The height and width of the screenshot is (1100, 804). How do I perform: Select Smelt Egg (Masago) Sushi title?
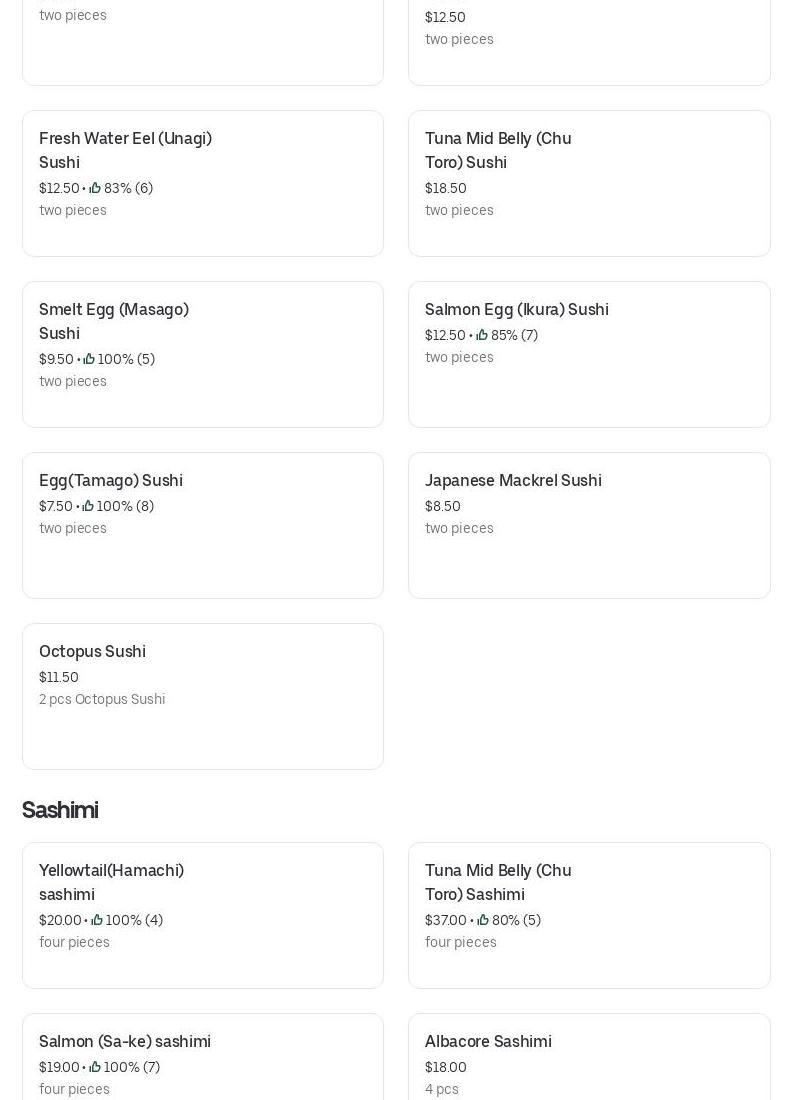[x=114, y=321]
